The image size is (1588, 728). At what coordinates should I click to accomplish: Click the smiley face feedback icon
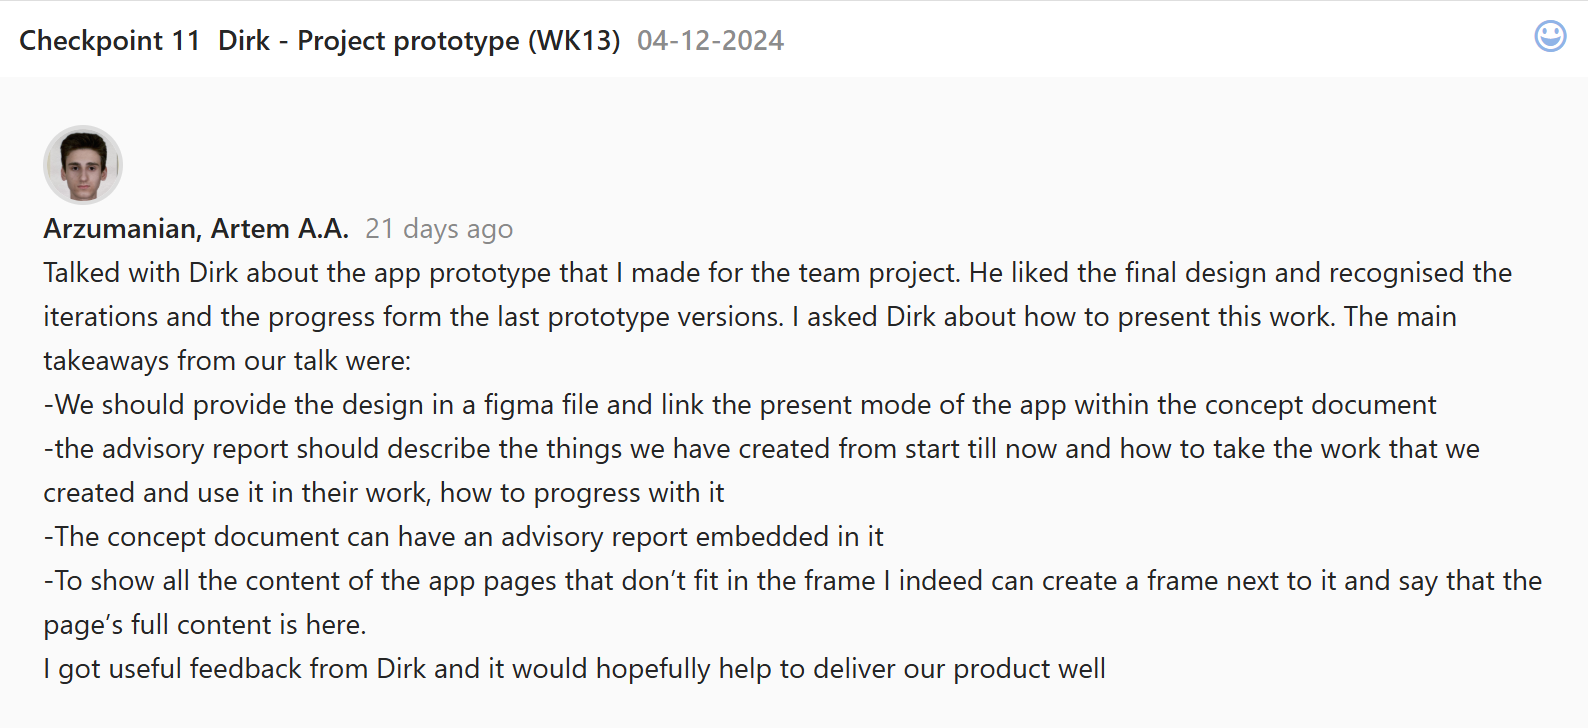pyautogui.click(x=1550, y=37)
